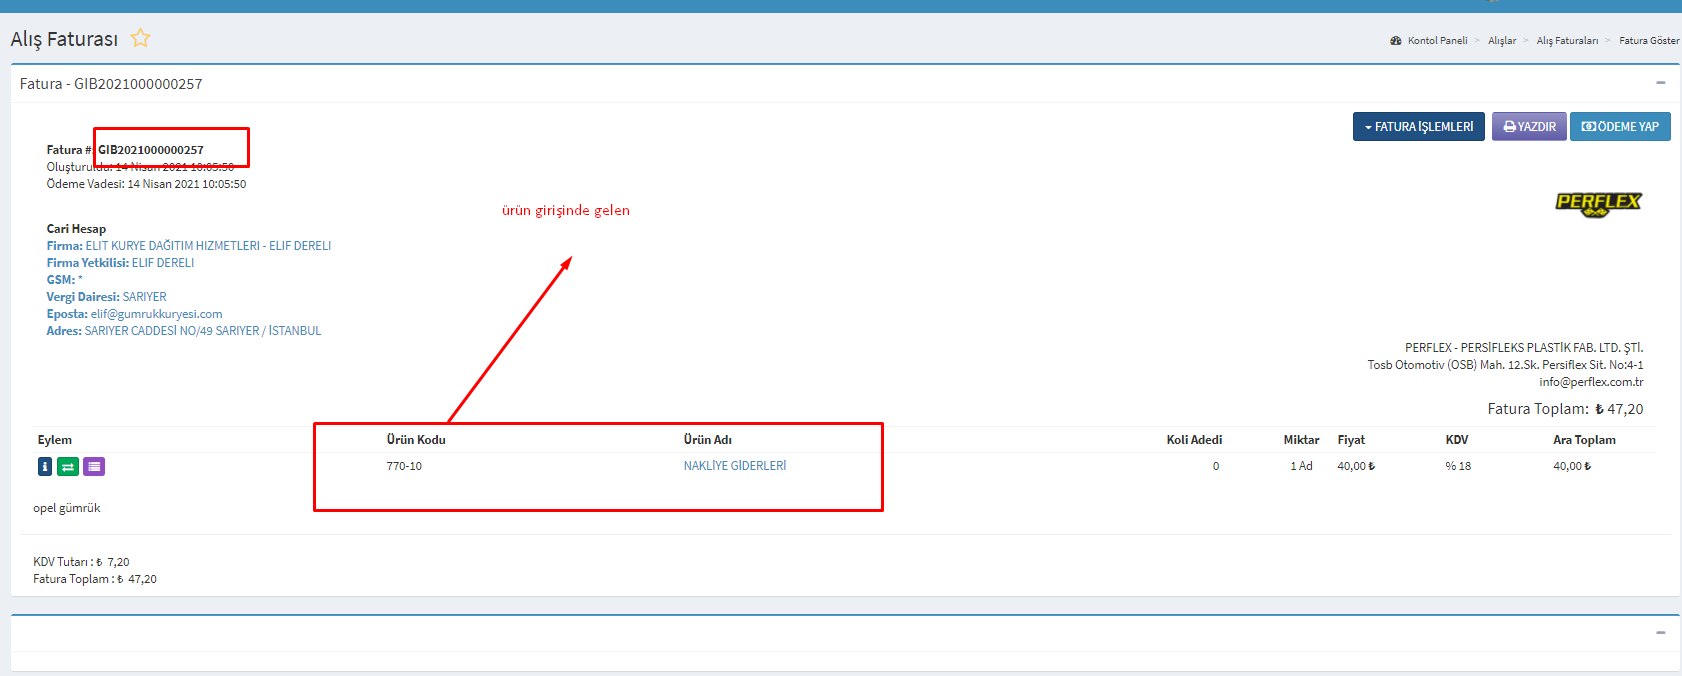Print the invoice with YAZDIR

coord(1529,127)
